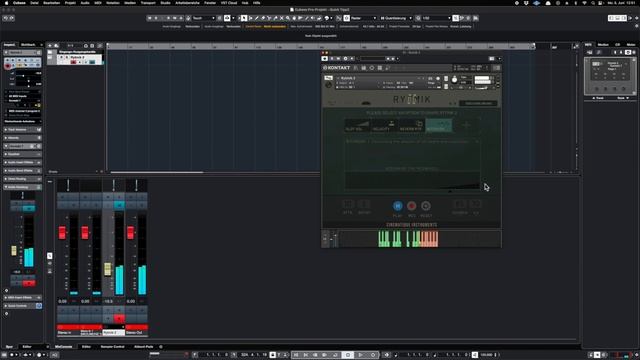640x360 pixels.
Task: Select the Mute (X) tool in toolbar
Action: pos(281,18)
